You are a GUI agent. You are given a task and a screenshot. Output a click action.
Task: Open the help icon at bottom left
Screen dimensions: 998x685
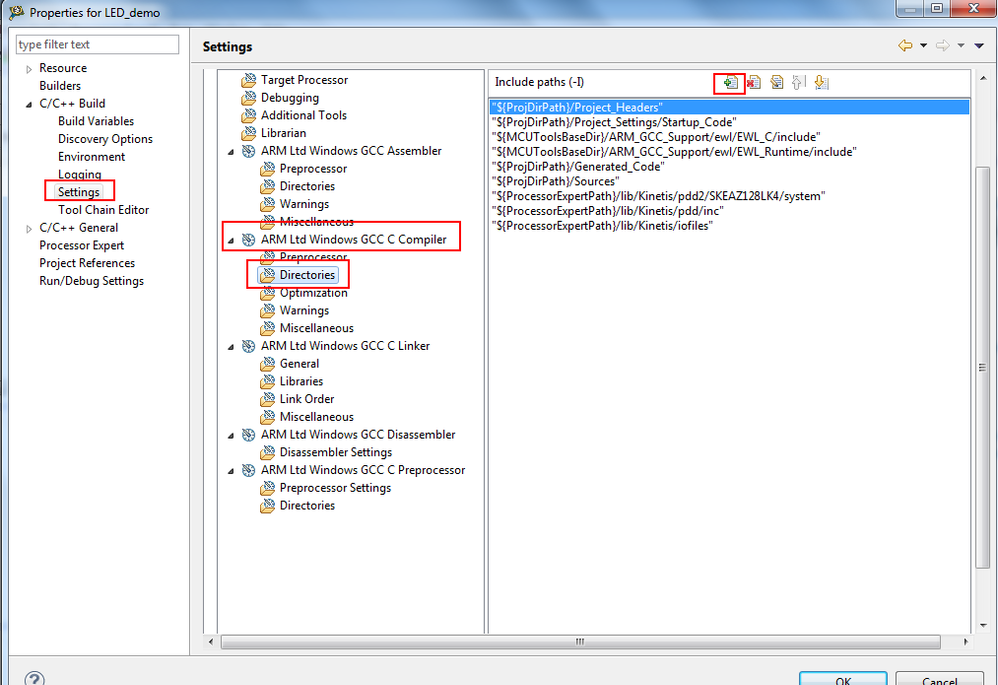[35, 678]
